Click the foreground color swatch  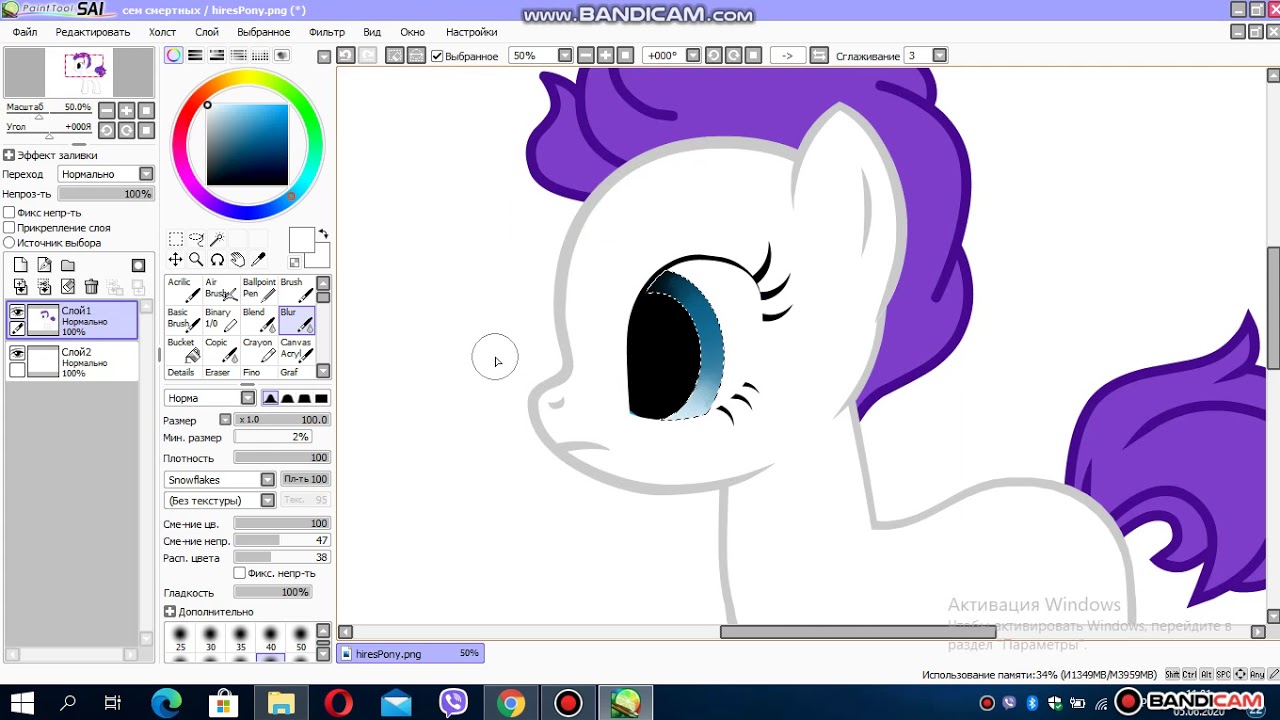[x=302, y=240]
